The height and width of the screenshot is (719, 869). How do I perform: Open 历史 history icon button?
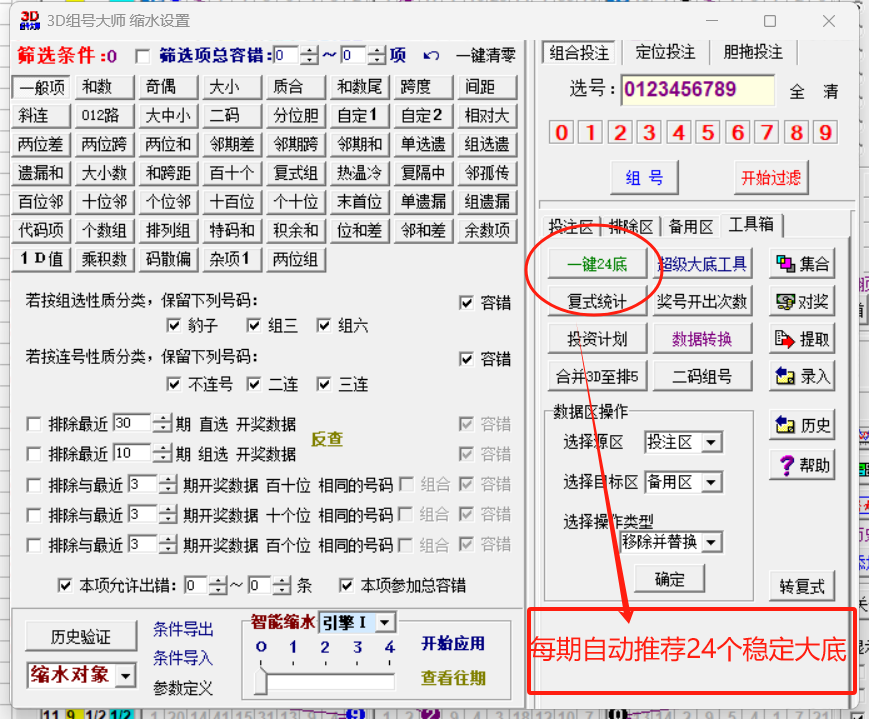(803, 425)
